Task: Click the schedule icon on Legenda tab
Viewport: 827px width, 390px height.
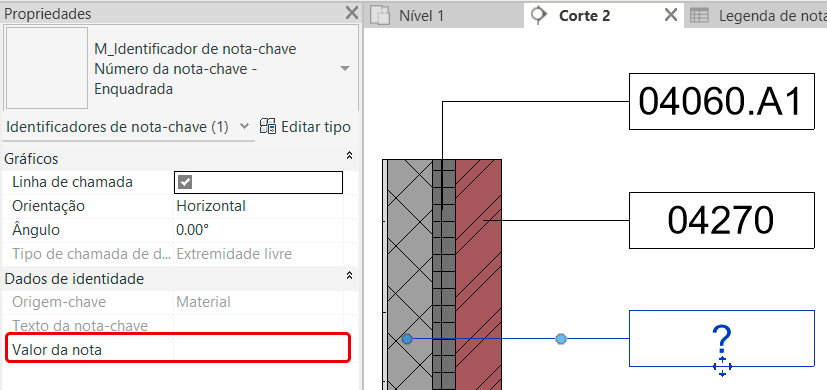Action: click(x=699, y=16)
